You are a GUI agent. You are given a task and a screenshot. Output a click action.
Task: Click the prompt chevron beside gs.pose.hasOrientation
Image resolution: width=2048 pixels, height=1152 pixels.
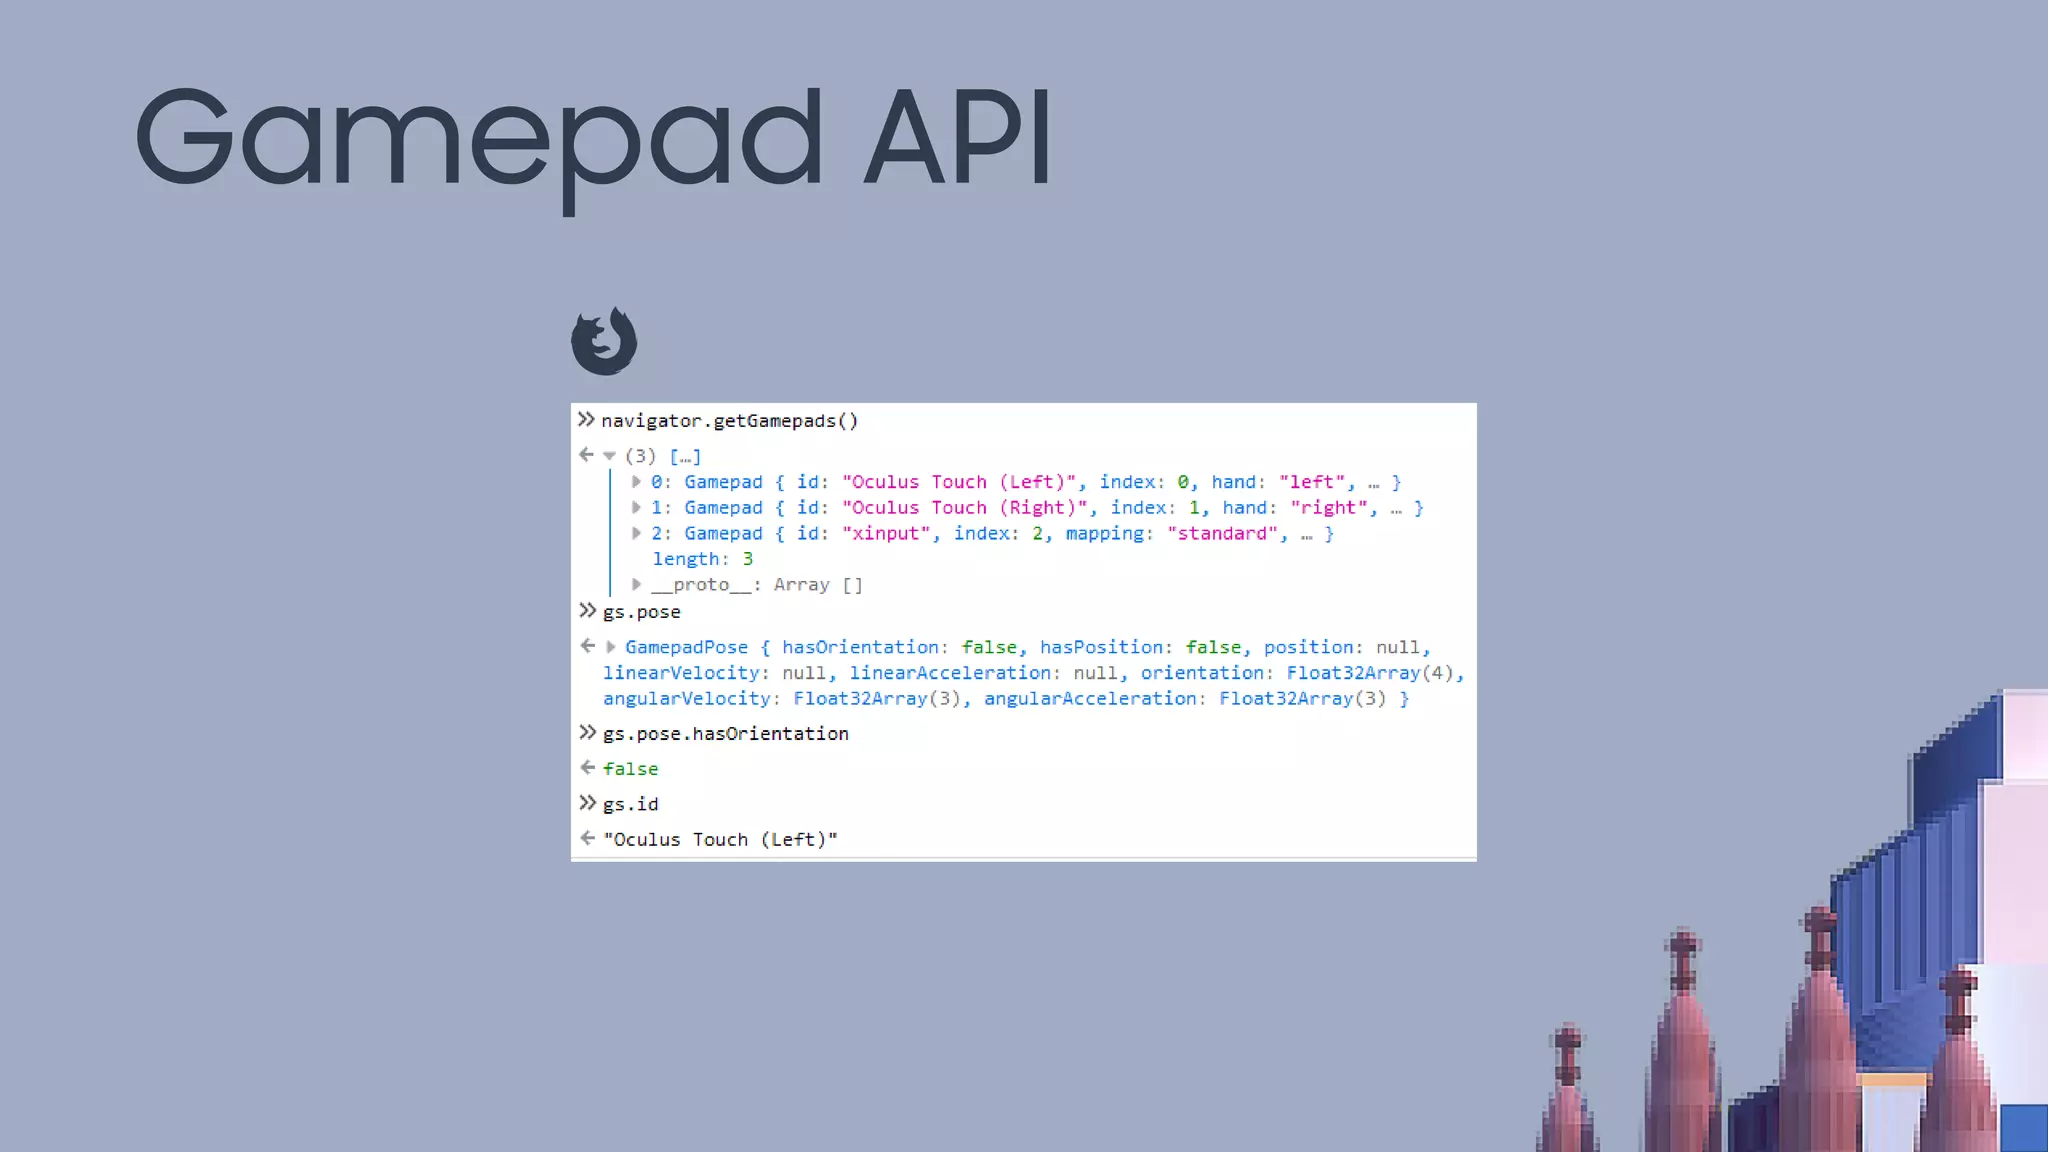click(x=587, y=732)
